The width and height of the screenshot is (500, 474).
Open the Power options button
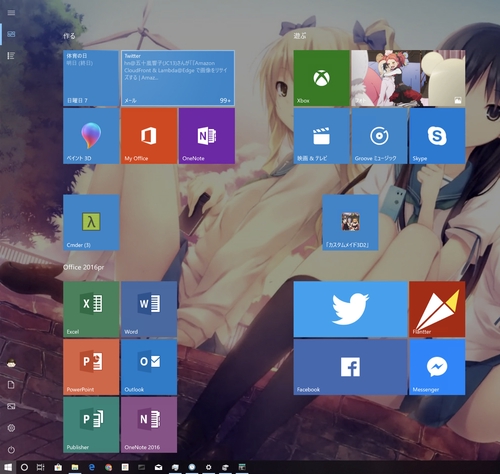tap(11, 450)
